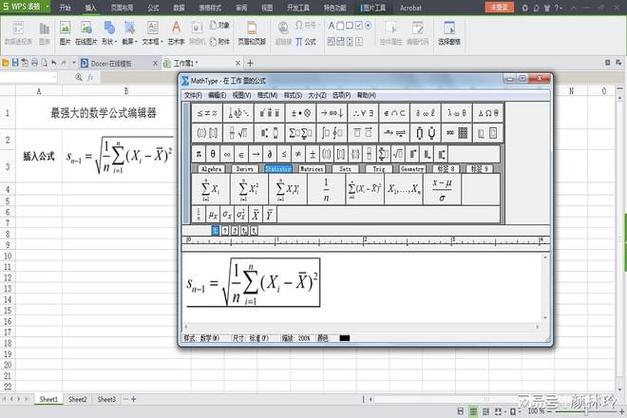Insert the 1/n fraction expression
This screenshot has height=418, width=627.
(x=326, y=189)
